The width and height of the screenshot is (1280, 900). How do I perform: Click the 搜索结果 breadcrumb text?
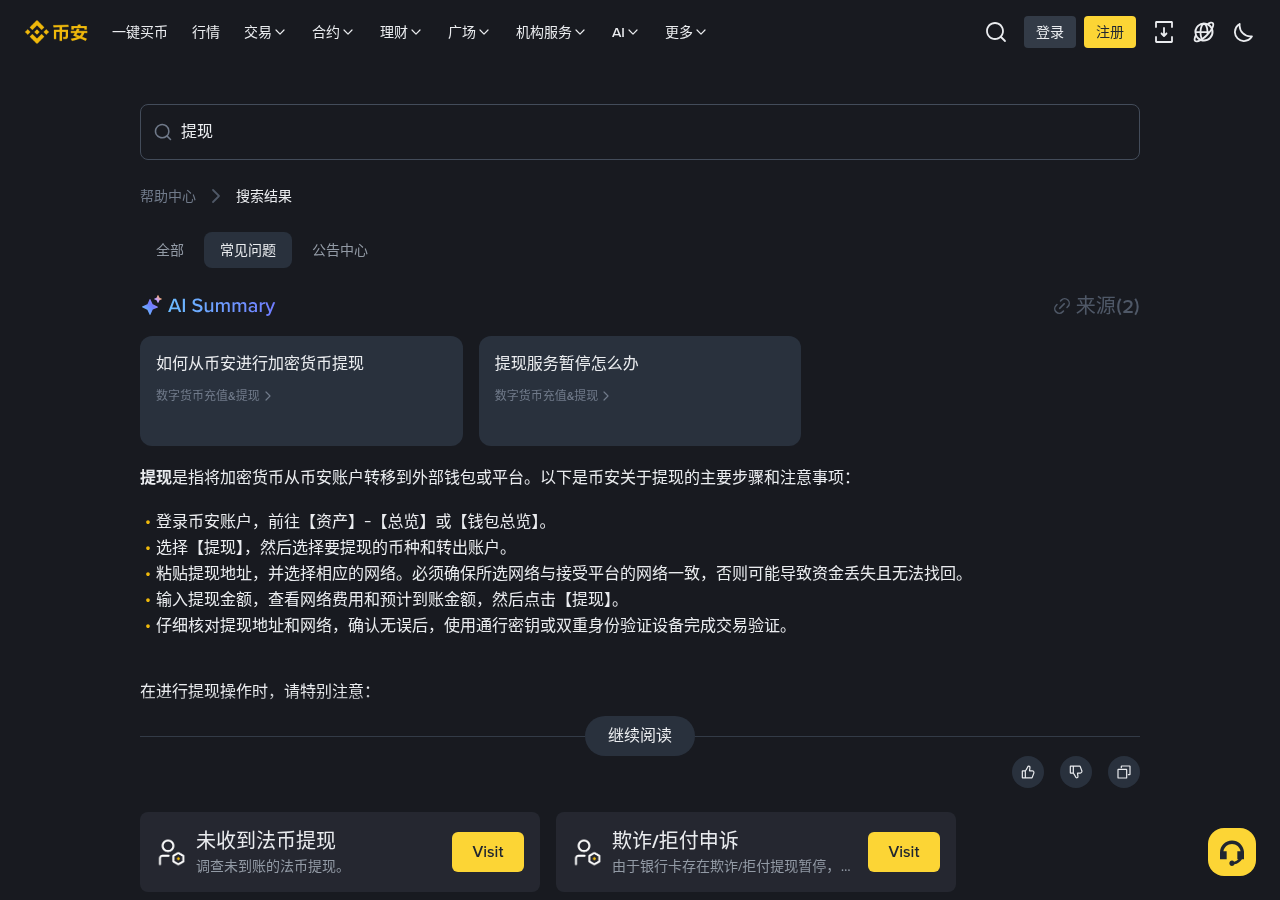pos(264,196)
